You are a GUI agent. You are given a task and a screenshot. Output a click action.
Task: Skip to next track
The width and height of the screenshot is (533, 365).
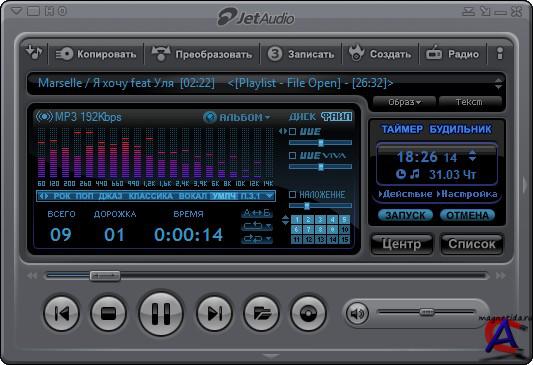(x=214, y=313)
